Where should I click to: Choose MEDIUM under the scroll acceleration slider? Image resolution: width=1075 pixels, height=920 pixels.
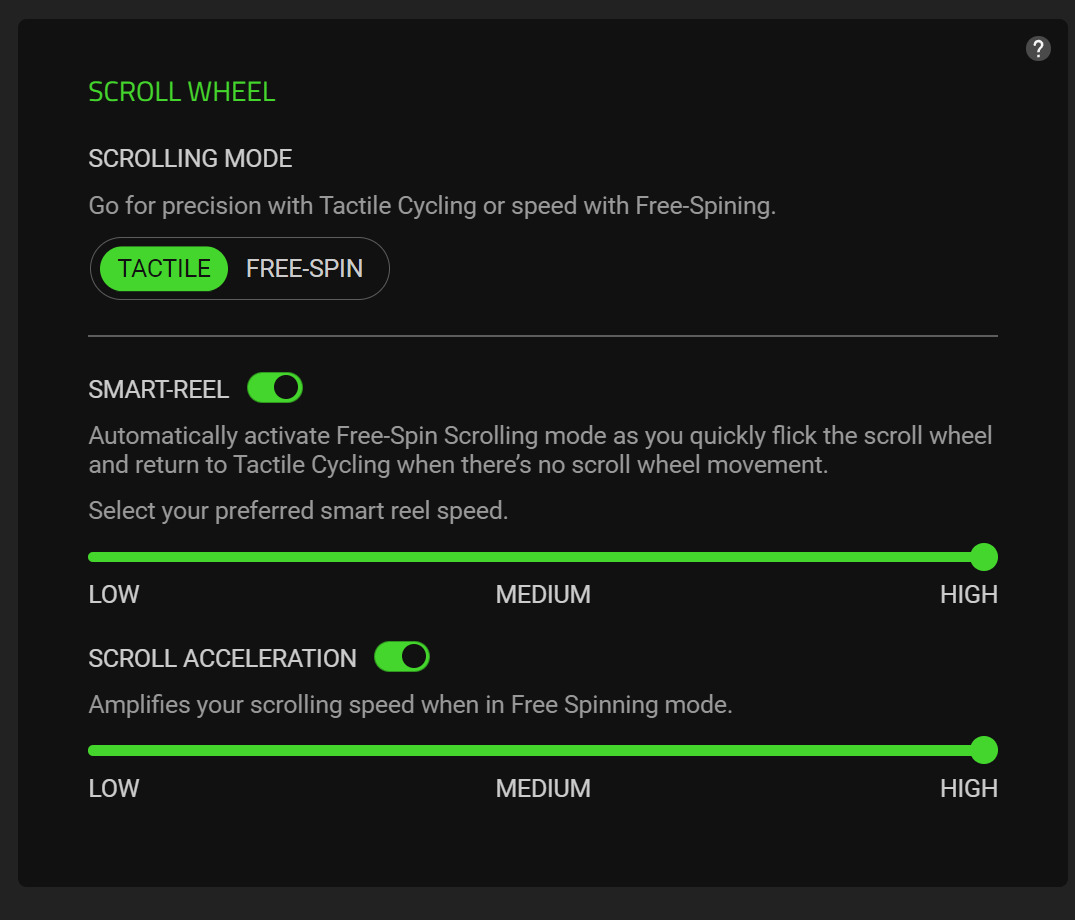pos(543,789)
